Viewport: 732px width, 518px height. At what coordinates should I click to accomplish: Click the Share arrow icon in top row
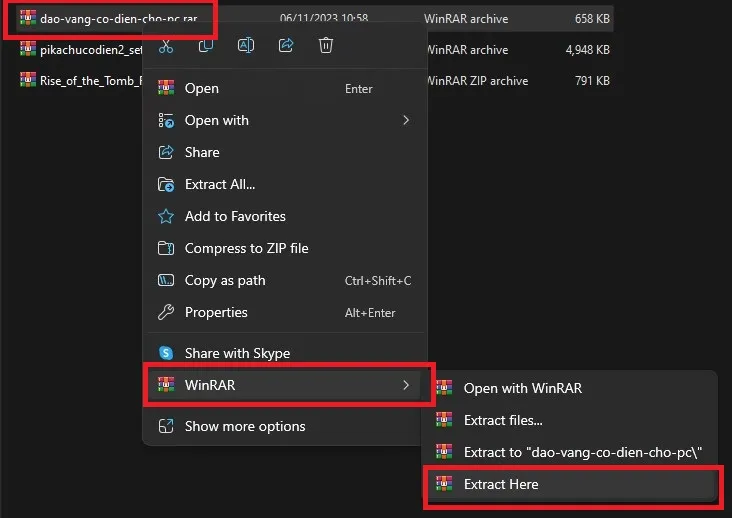click(x=286, y=45)
